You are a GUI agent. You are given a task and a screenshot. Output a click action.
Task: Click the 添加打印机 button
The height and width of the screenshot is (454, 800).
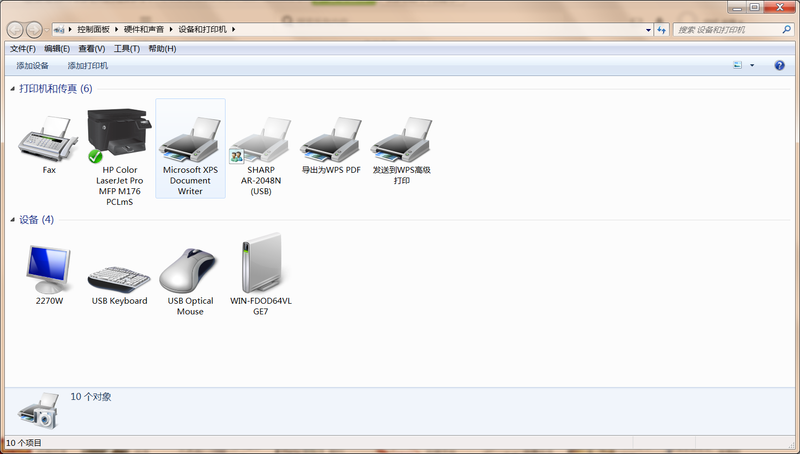[88, 66]
